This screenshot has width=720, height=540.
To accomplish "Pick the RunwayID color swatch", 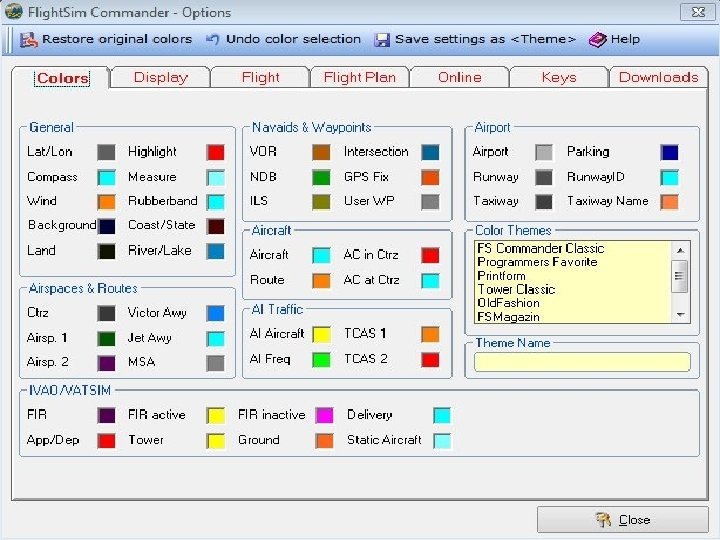I will pyautogui.click(x=669, y=178).
